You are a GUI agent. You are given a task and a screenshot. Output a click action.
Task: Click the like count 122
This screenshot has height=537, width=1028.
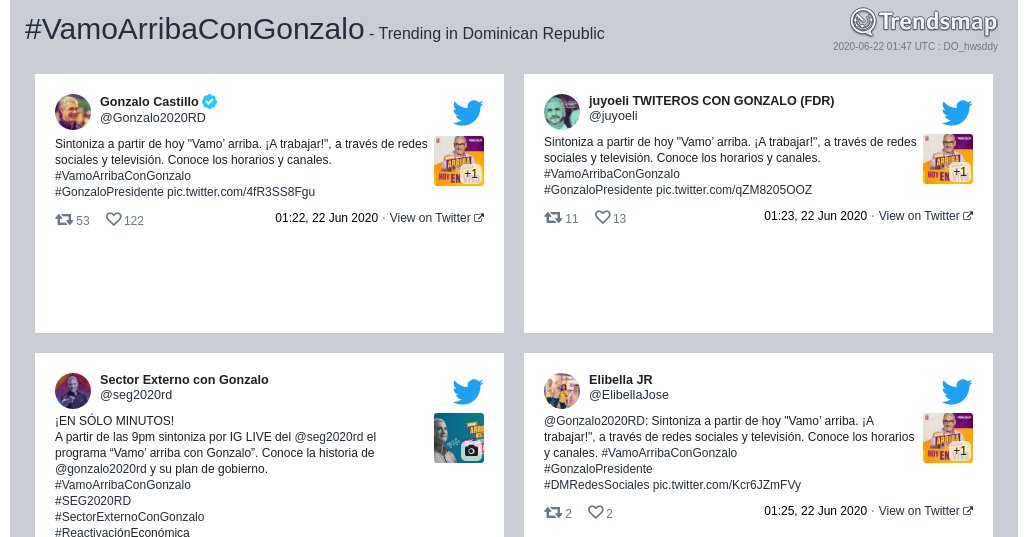pos(134,220)
